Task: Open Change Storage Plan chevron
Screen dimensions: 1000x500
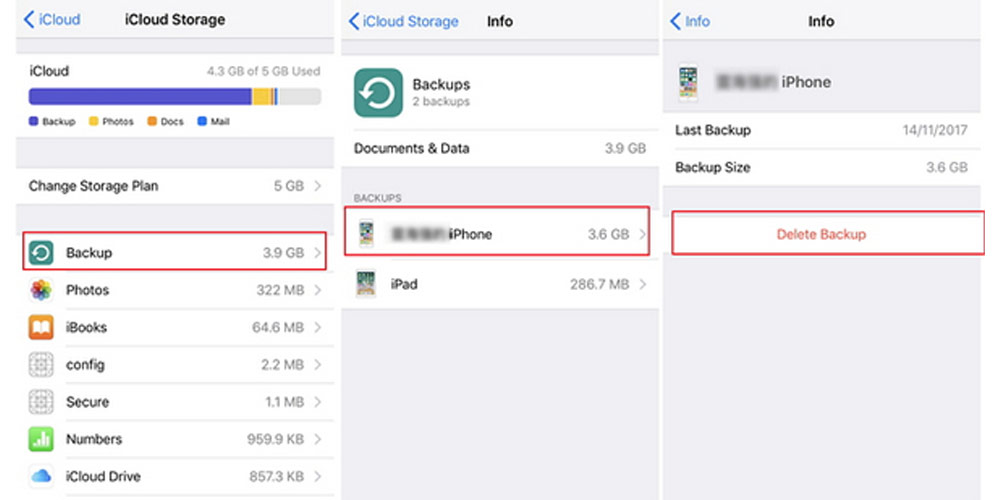Action: coord(318,186)
